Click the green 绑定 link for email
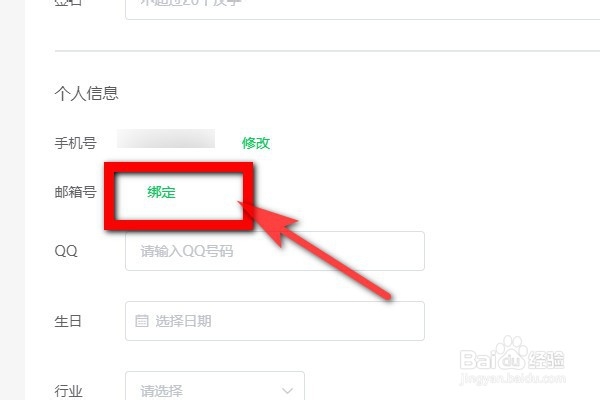Image resolution: width=600 pixels, height=400 pixels. (x=161, y=192)
